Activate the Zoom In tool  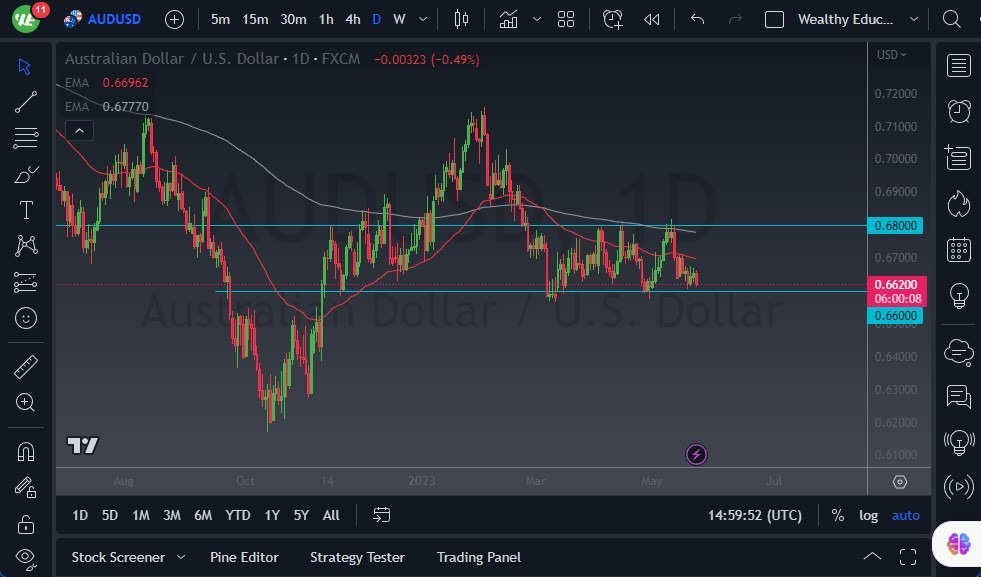click(x=26, y=403)
